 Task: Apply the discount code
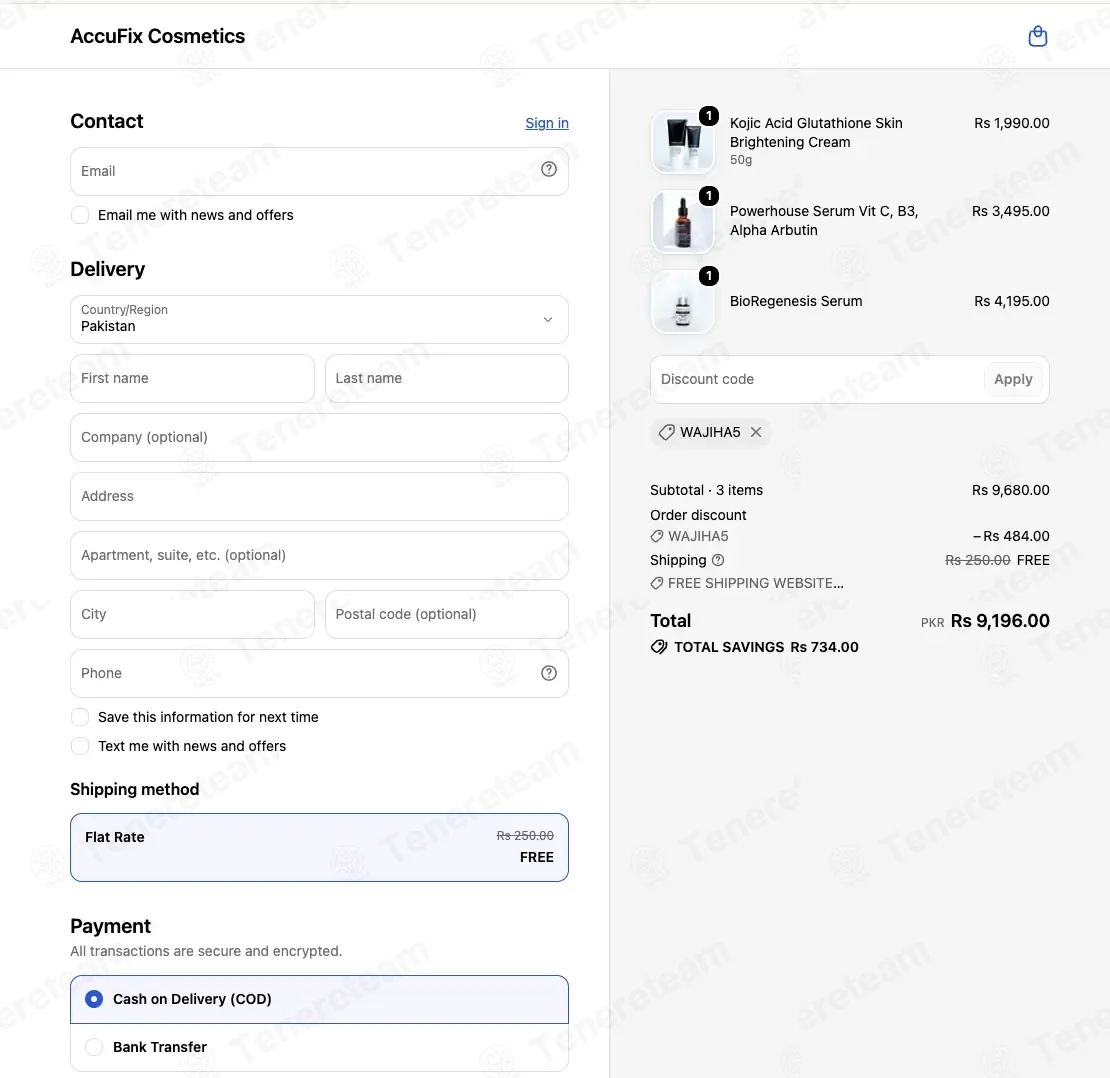pyautogui.click(x=1013, y=379)
